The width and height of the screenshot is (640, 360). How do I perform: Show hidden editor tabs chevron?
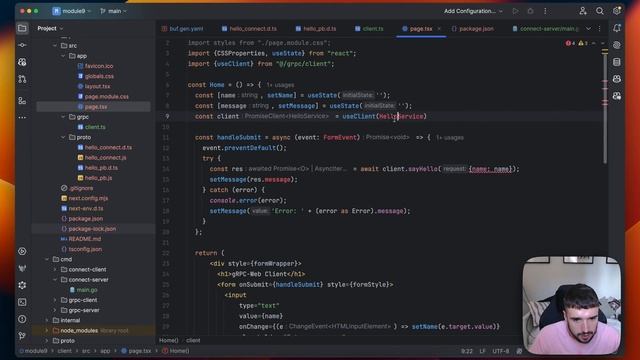588,29
